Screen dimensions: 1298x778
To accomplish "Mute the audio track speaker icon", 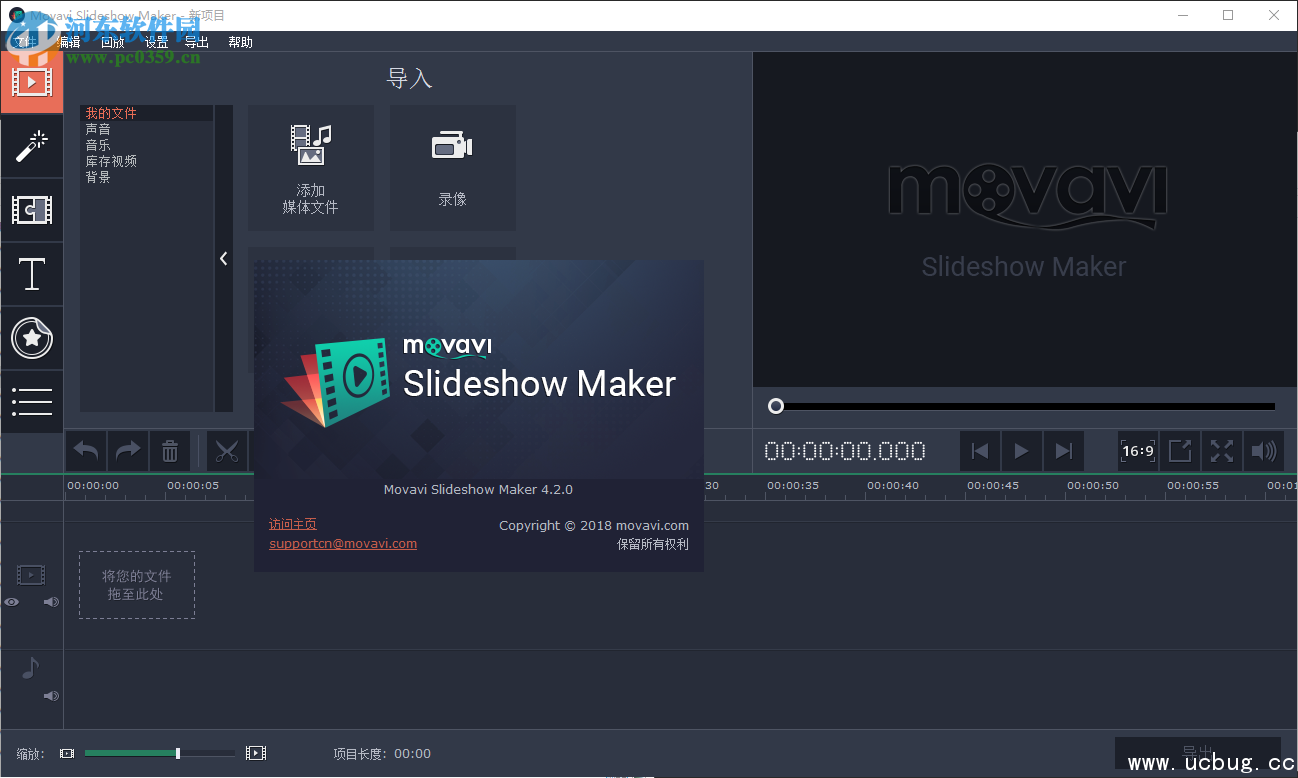I will click(50, 695).
